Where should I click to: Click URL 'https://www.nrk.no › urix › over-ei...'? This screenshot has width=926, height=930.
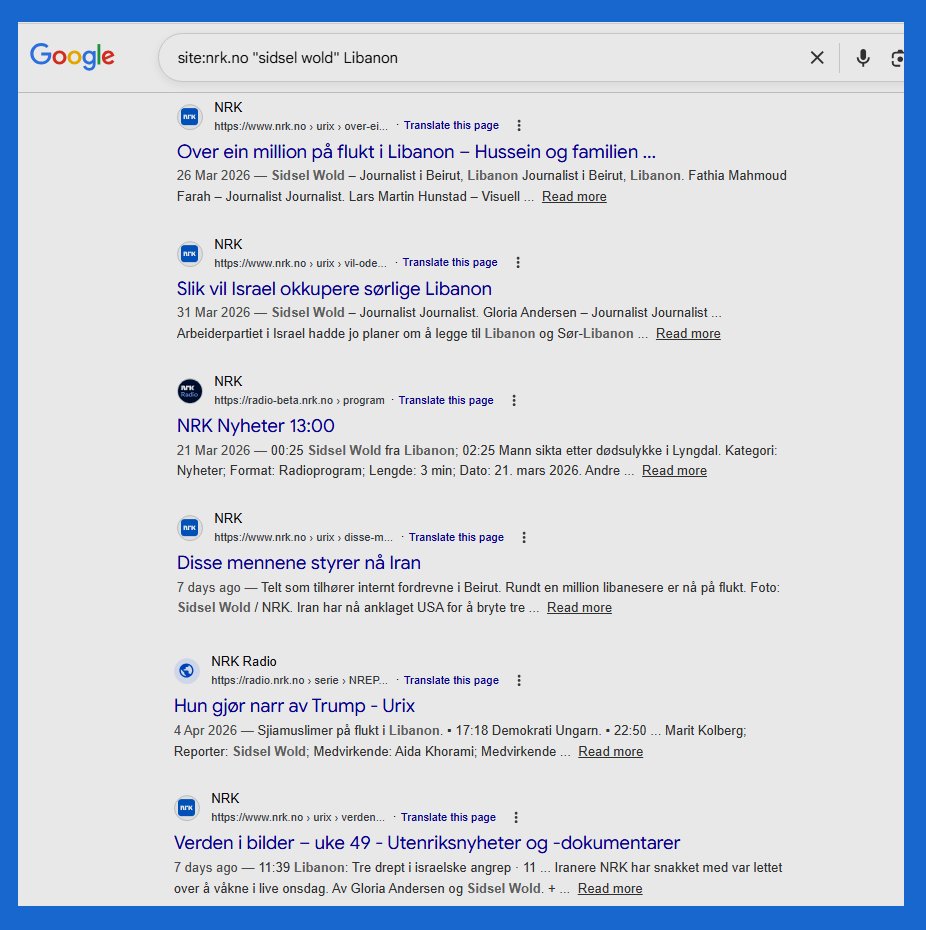coord(301,126)
